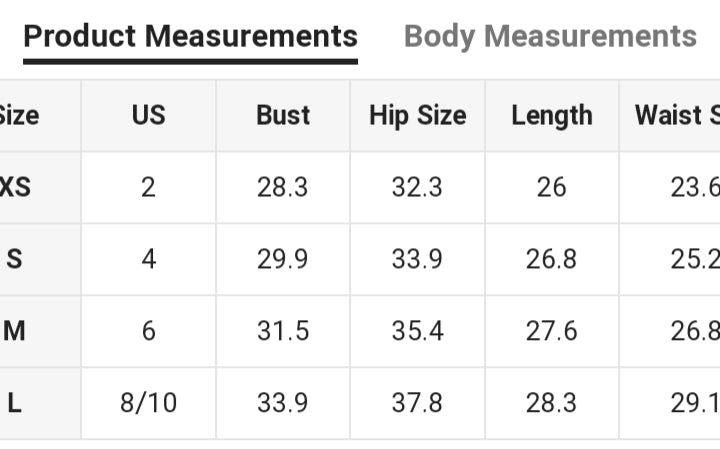Click the 28.3 bust measurement cell
The height and width of the screenshot is (449, 720).
(x=283, y=187)
